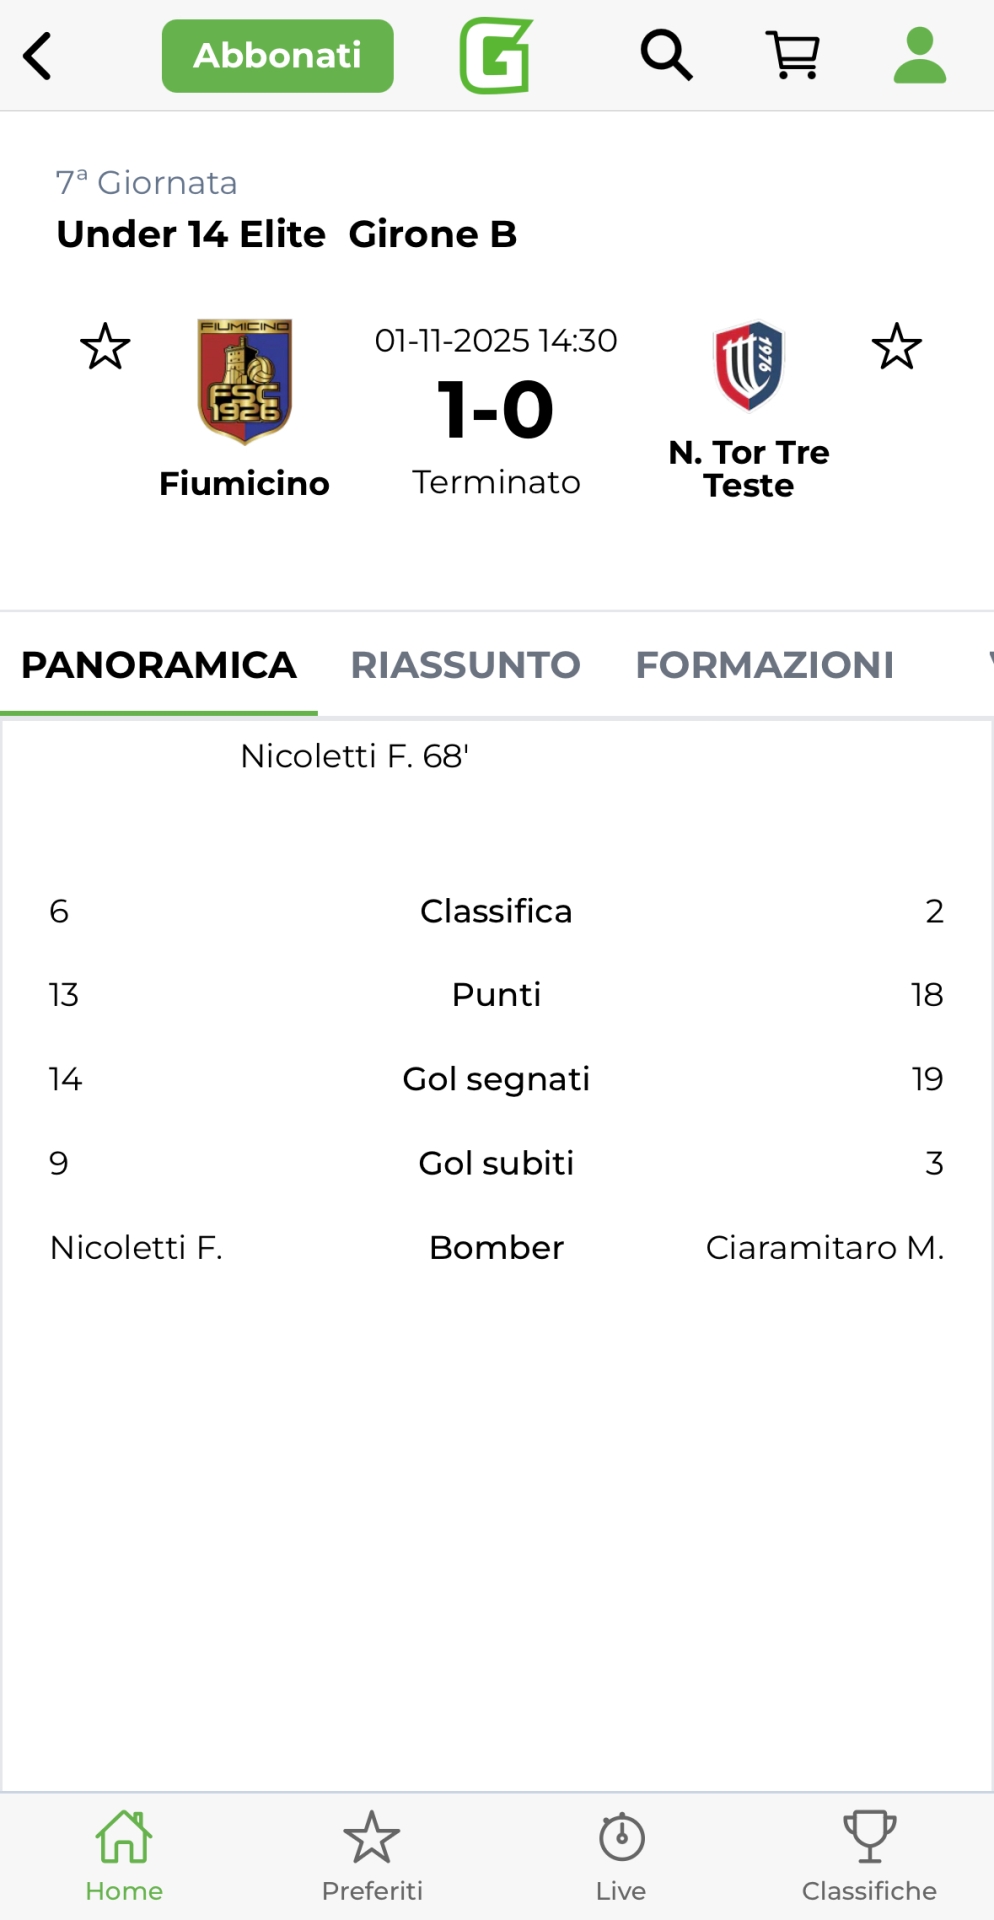
Task: Open Preferiti in bottom navigation
Action: [x=372, y=1856]
